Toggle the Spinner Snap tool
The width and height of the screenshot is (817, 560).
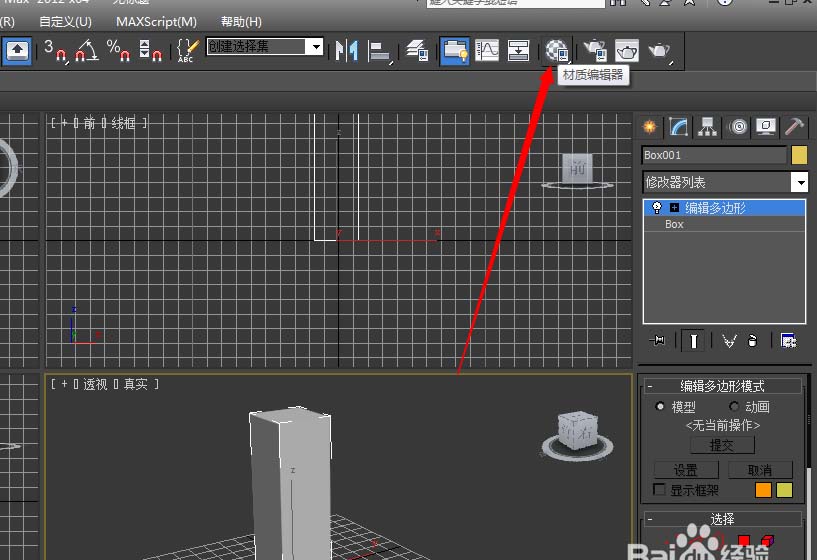coord(150,51)
